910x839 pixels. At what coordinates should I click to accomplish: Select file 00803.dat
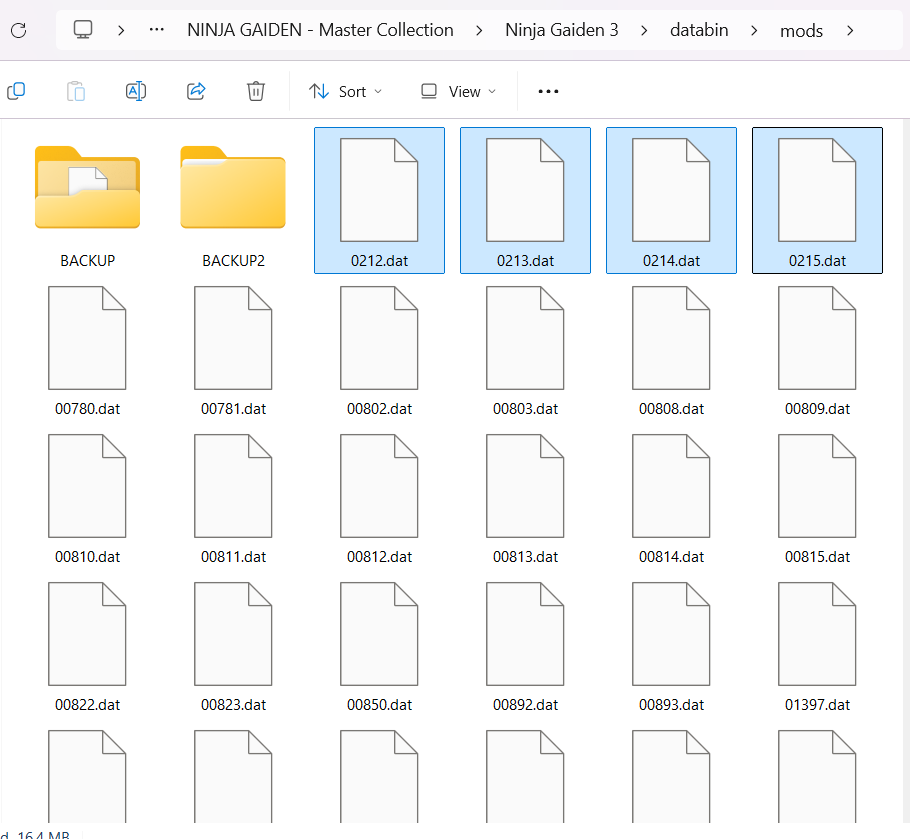point(525,350)
